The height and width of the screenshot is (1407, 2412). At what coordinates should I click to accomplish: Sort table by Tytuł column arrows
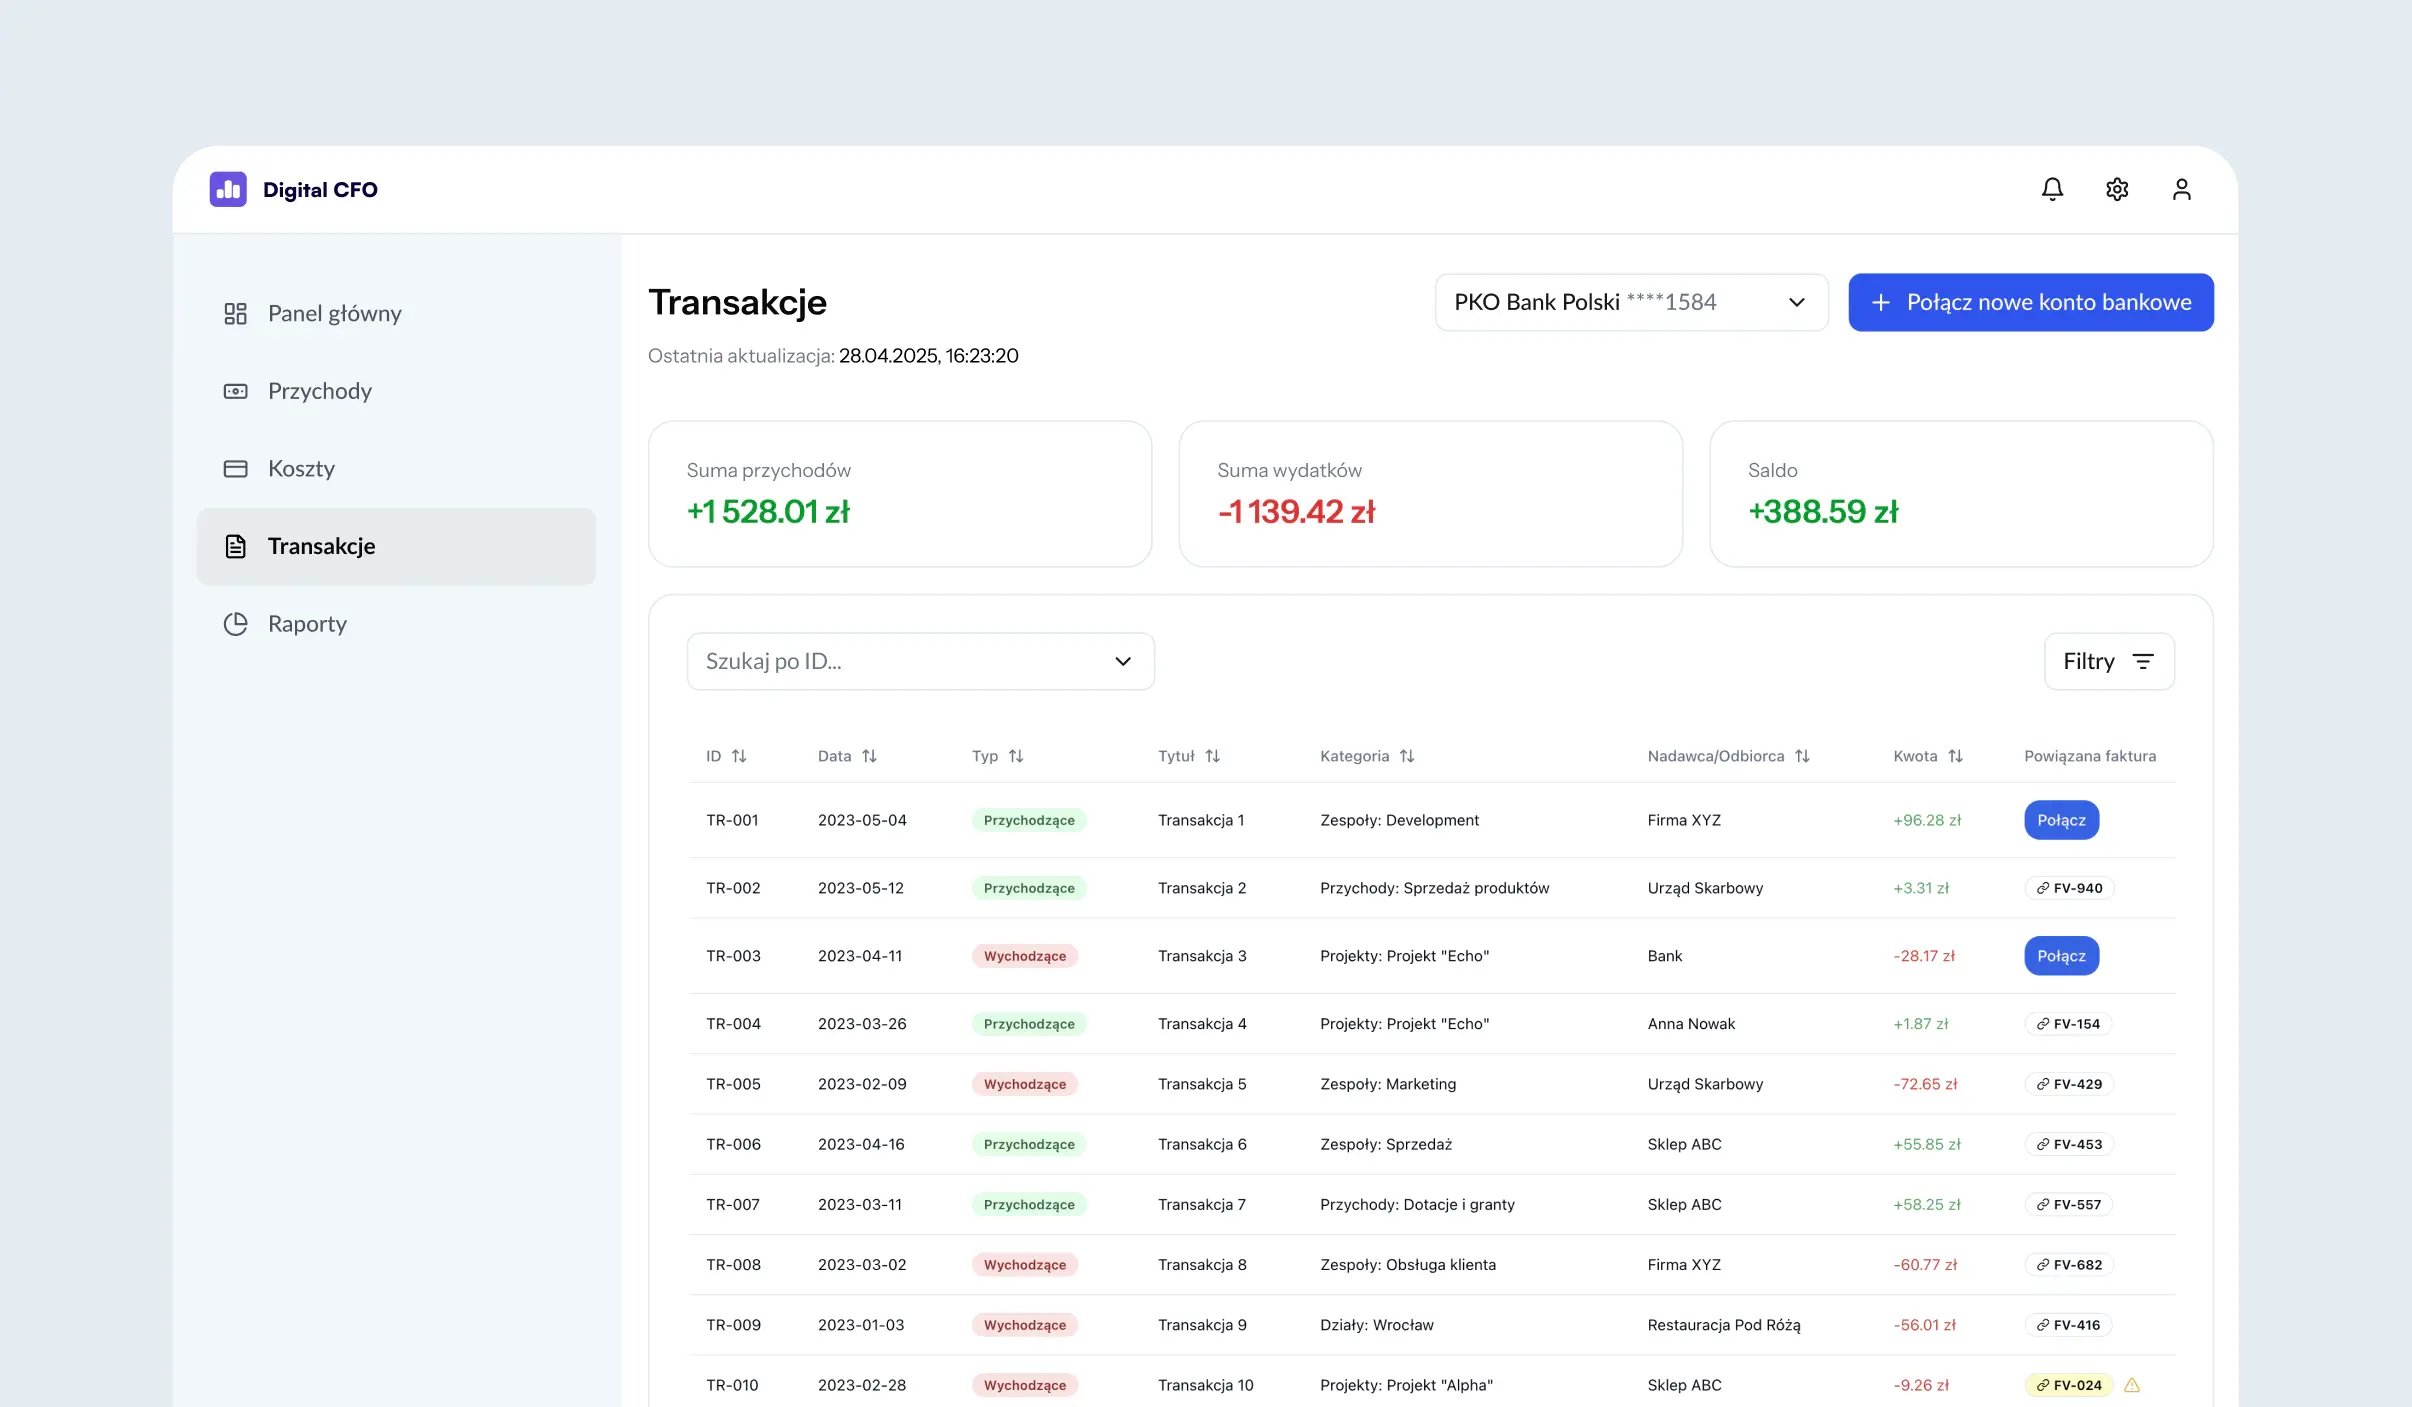(x=1213, y=756)
